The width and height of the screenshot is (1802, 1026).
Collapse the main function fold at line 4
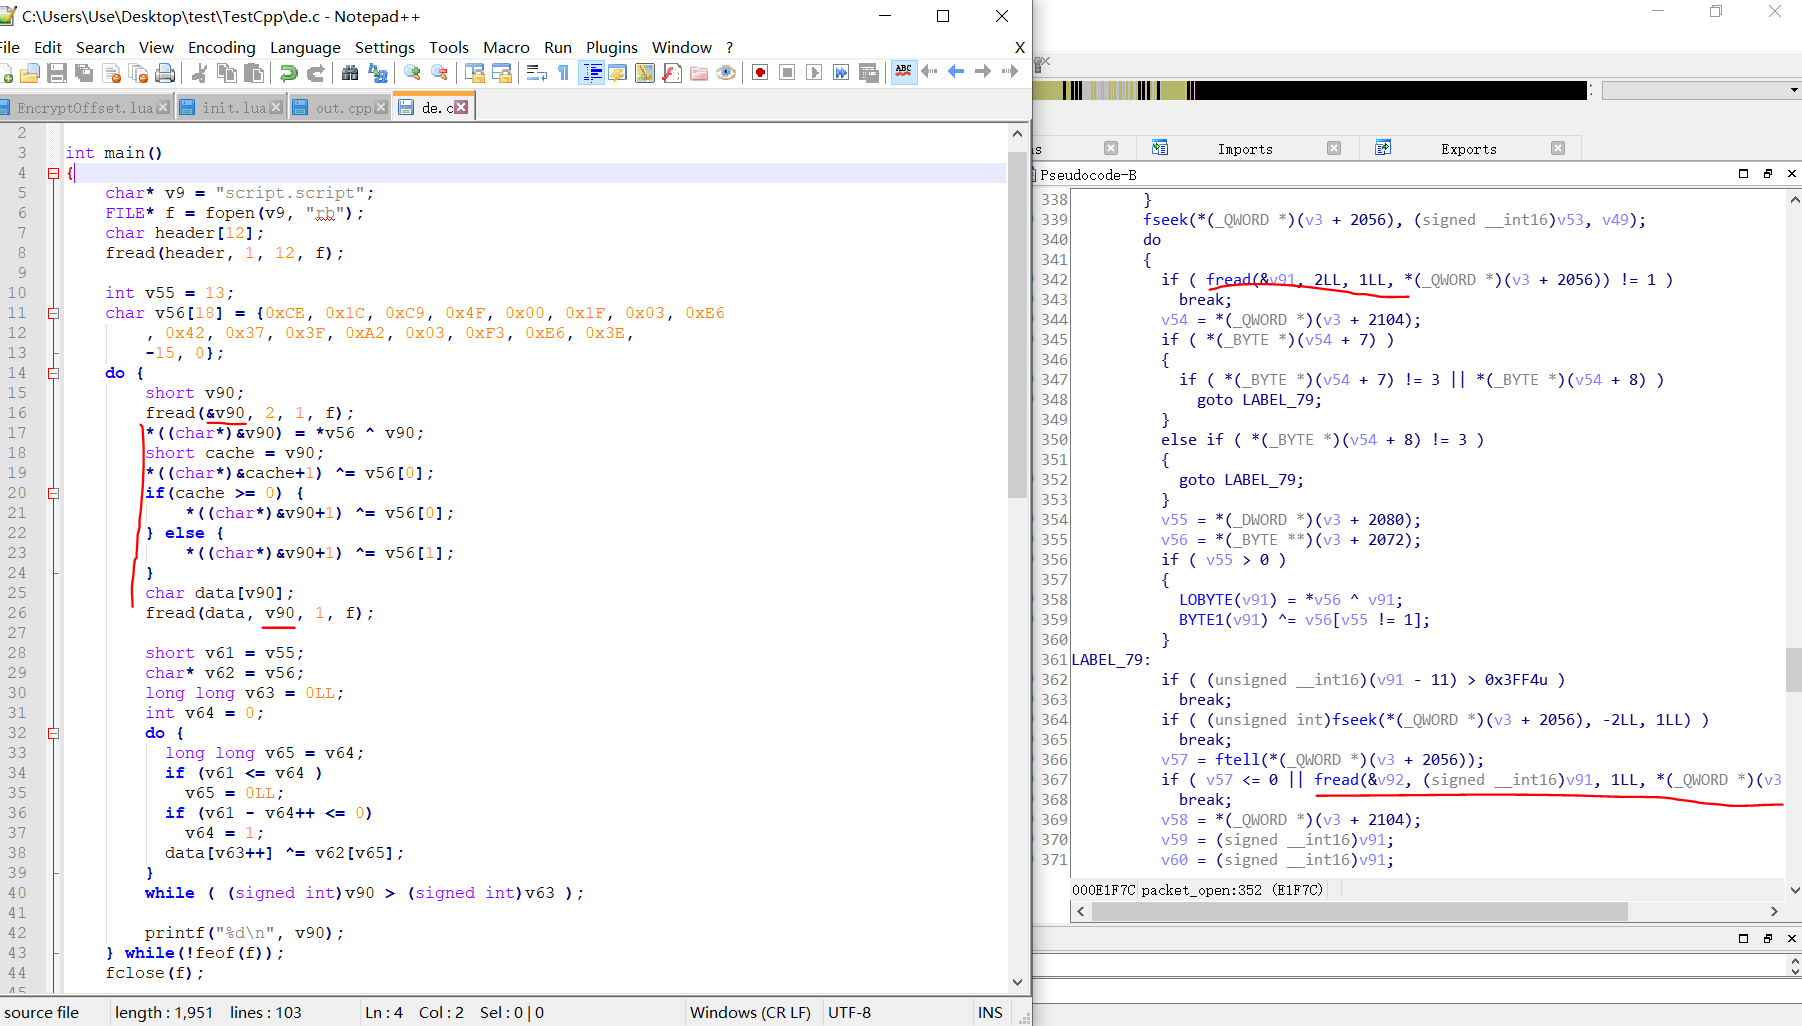(53, 173)
